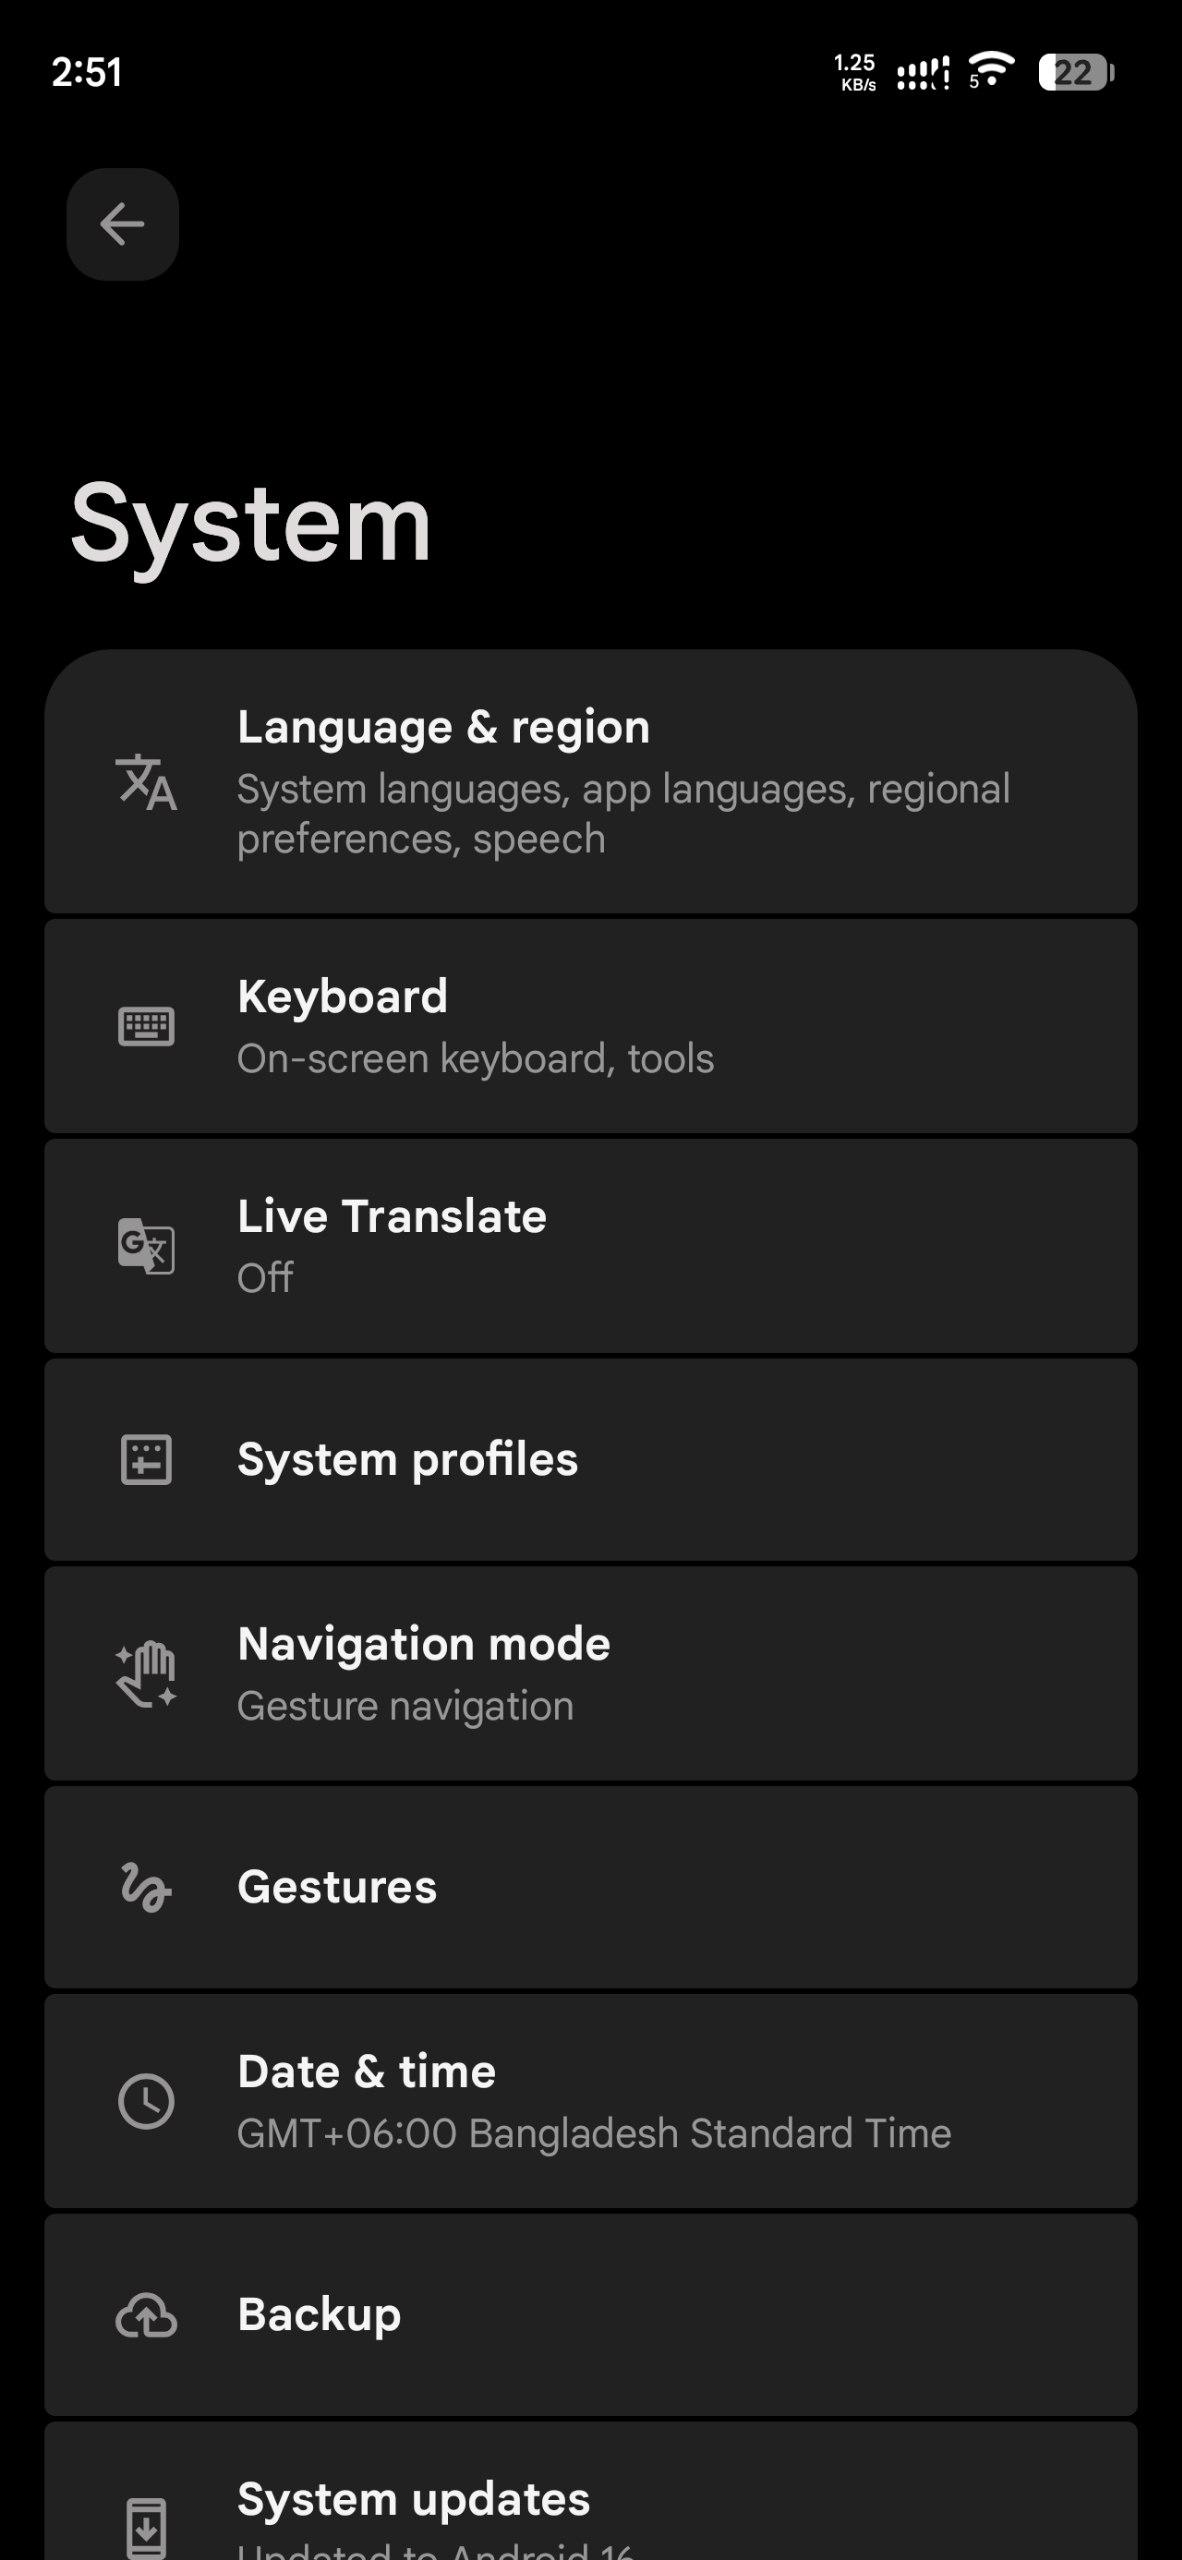Tap the System profiles icon
1182x2560 pixels.
coord(146,1460)
